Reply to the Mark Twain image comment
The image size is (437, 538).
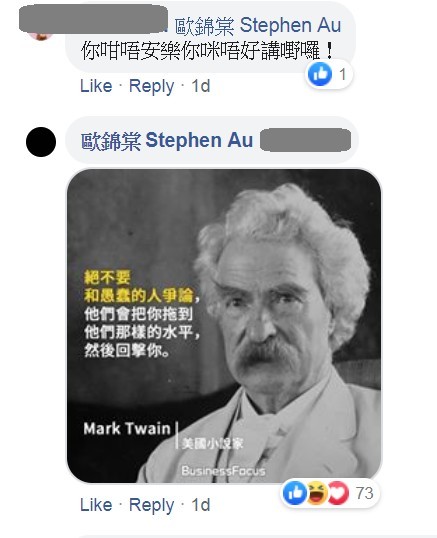(151, 505)
